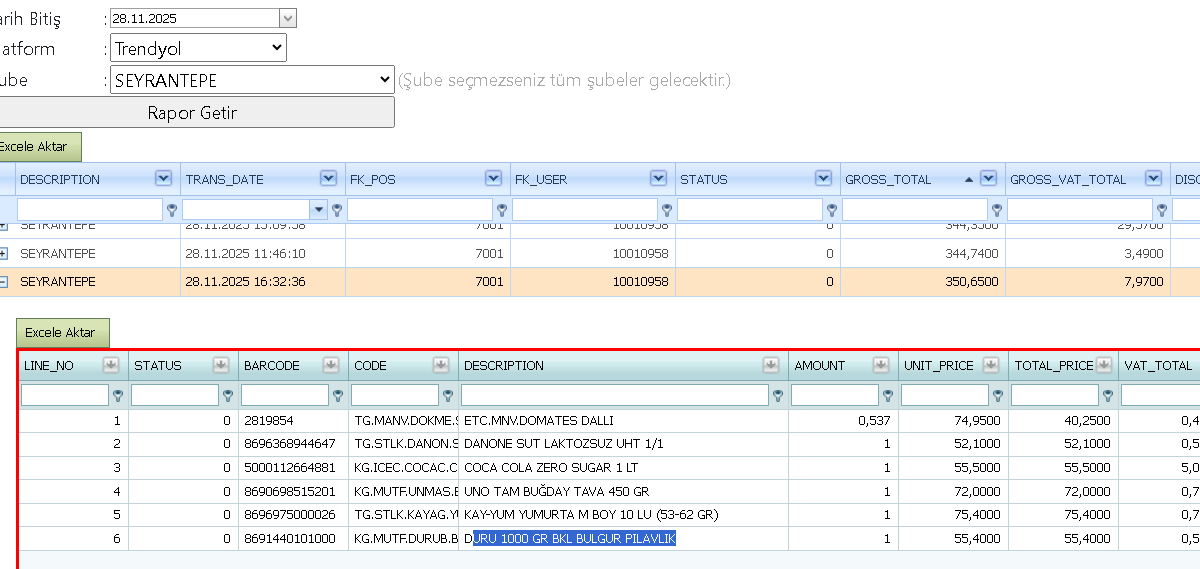The width and height of the screenshot is (1200, 569).
Task: Open GROSS_VAT_TOTAL column header filter menu
Action: [1154, 179]
